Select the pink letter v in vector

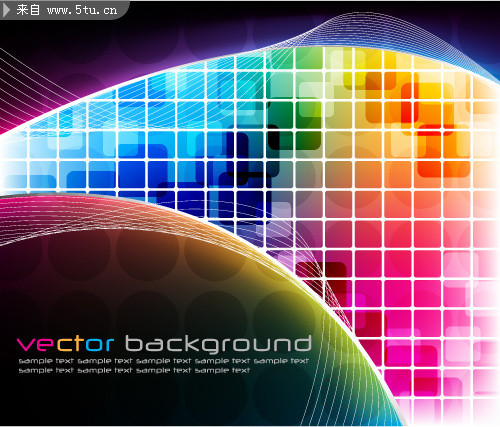tap(25, 345)
